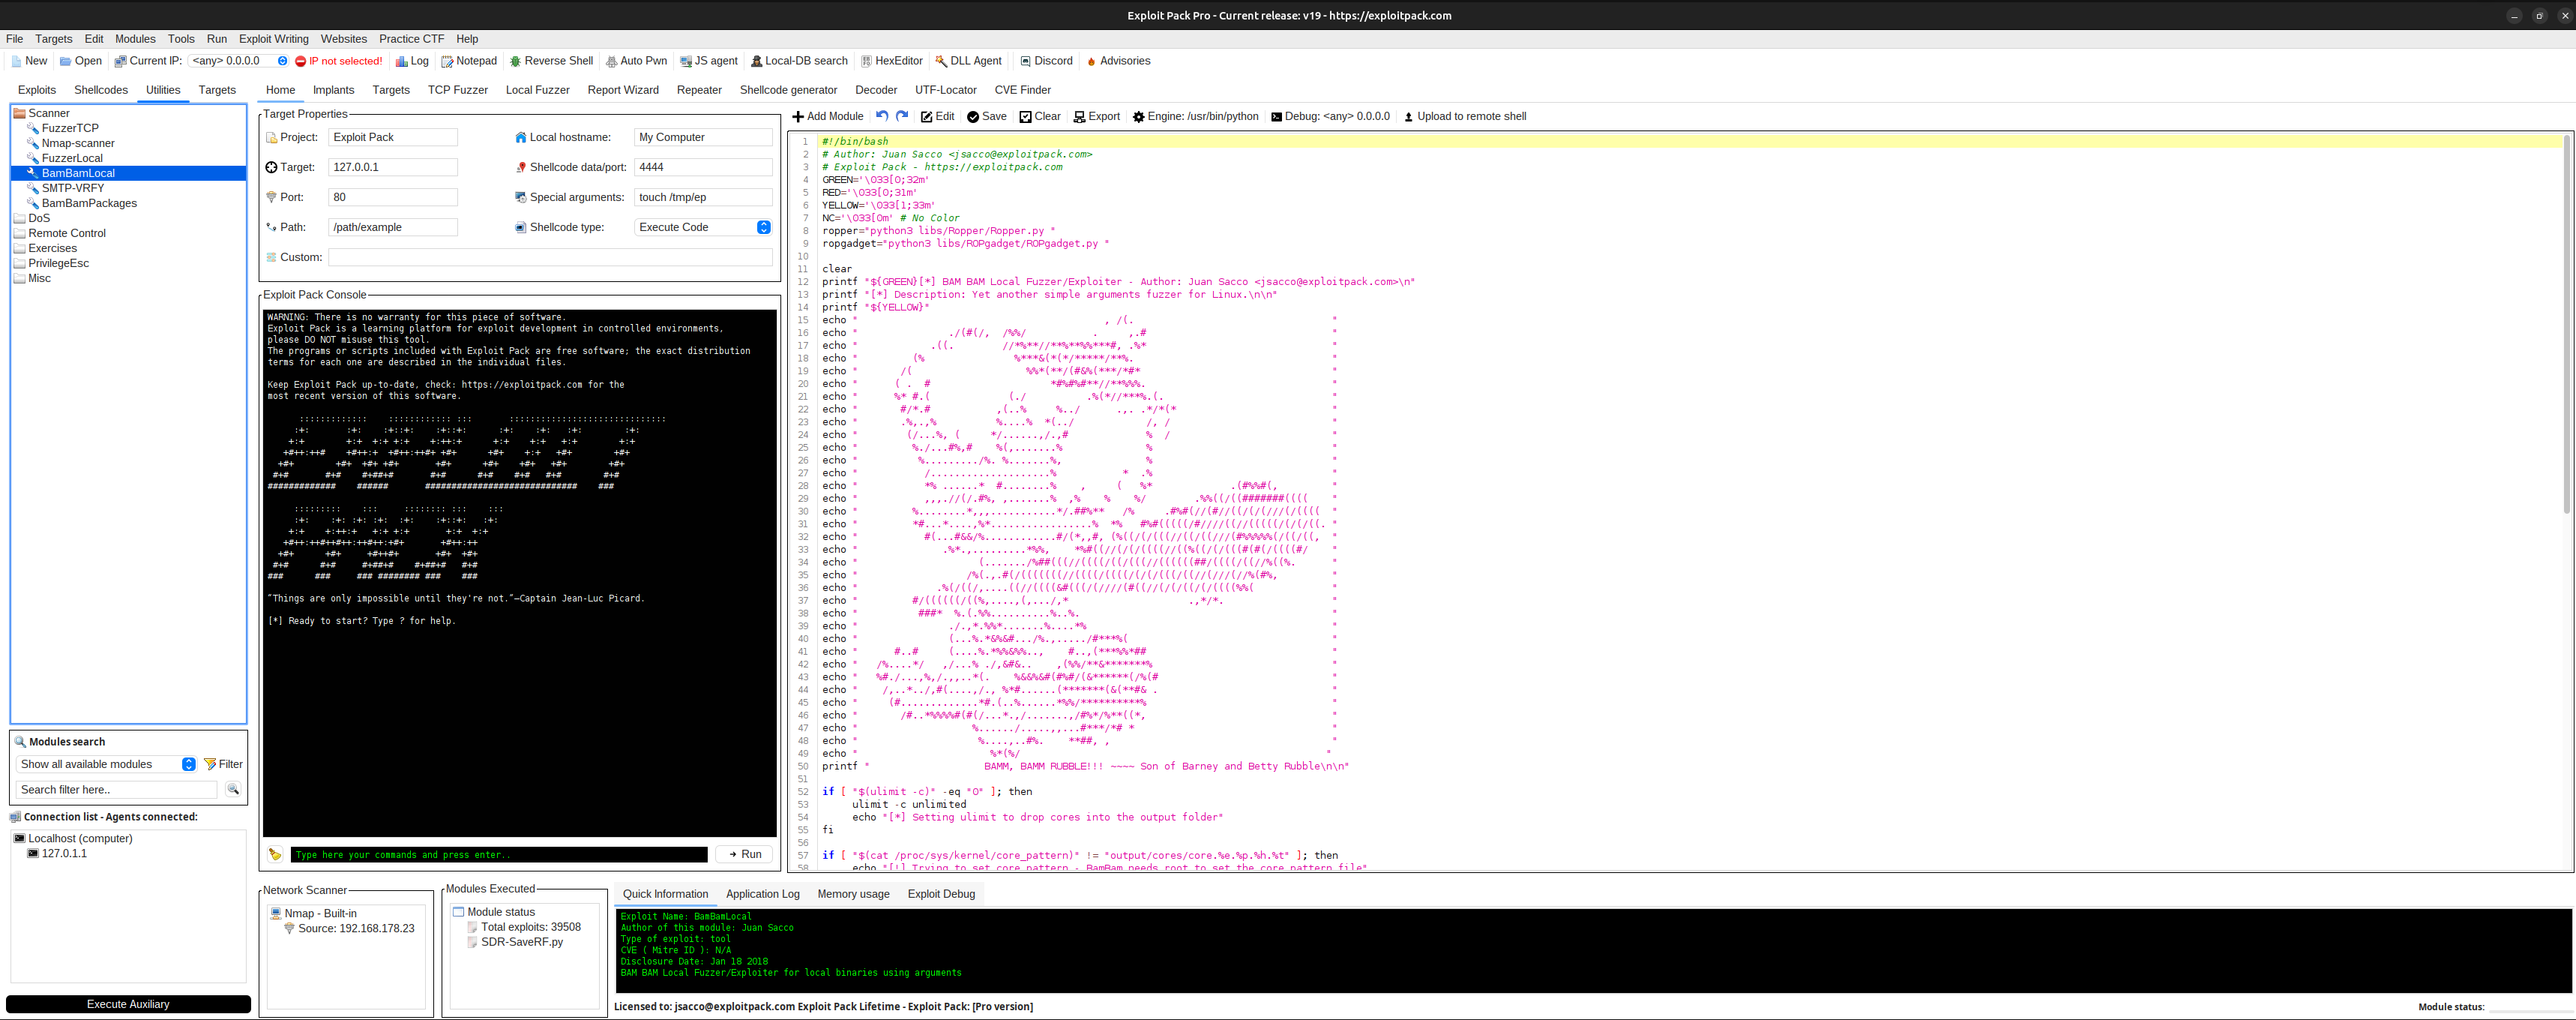Click the console command input box

pyautogui.click(x=499, y=854)
